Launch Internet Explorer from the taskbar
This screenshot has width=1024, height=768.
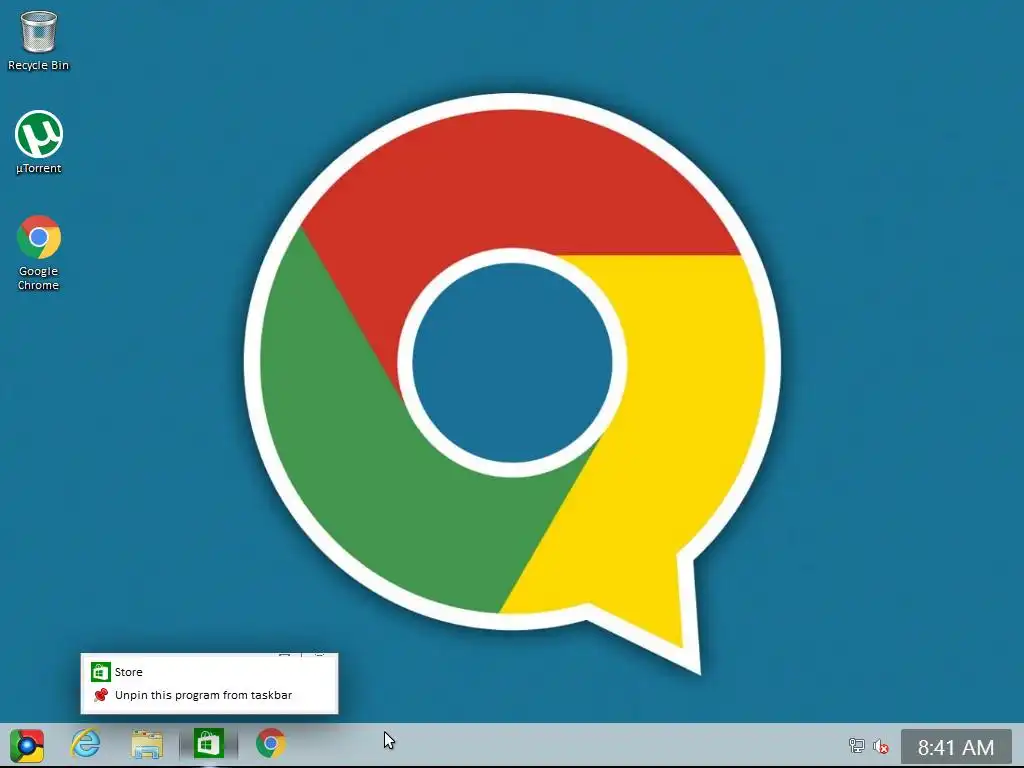[86, 744]
